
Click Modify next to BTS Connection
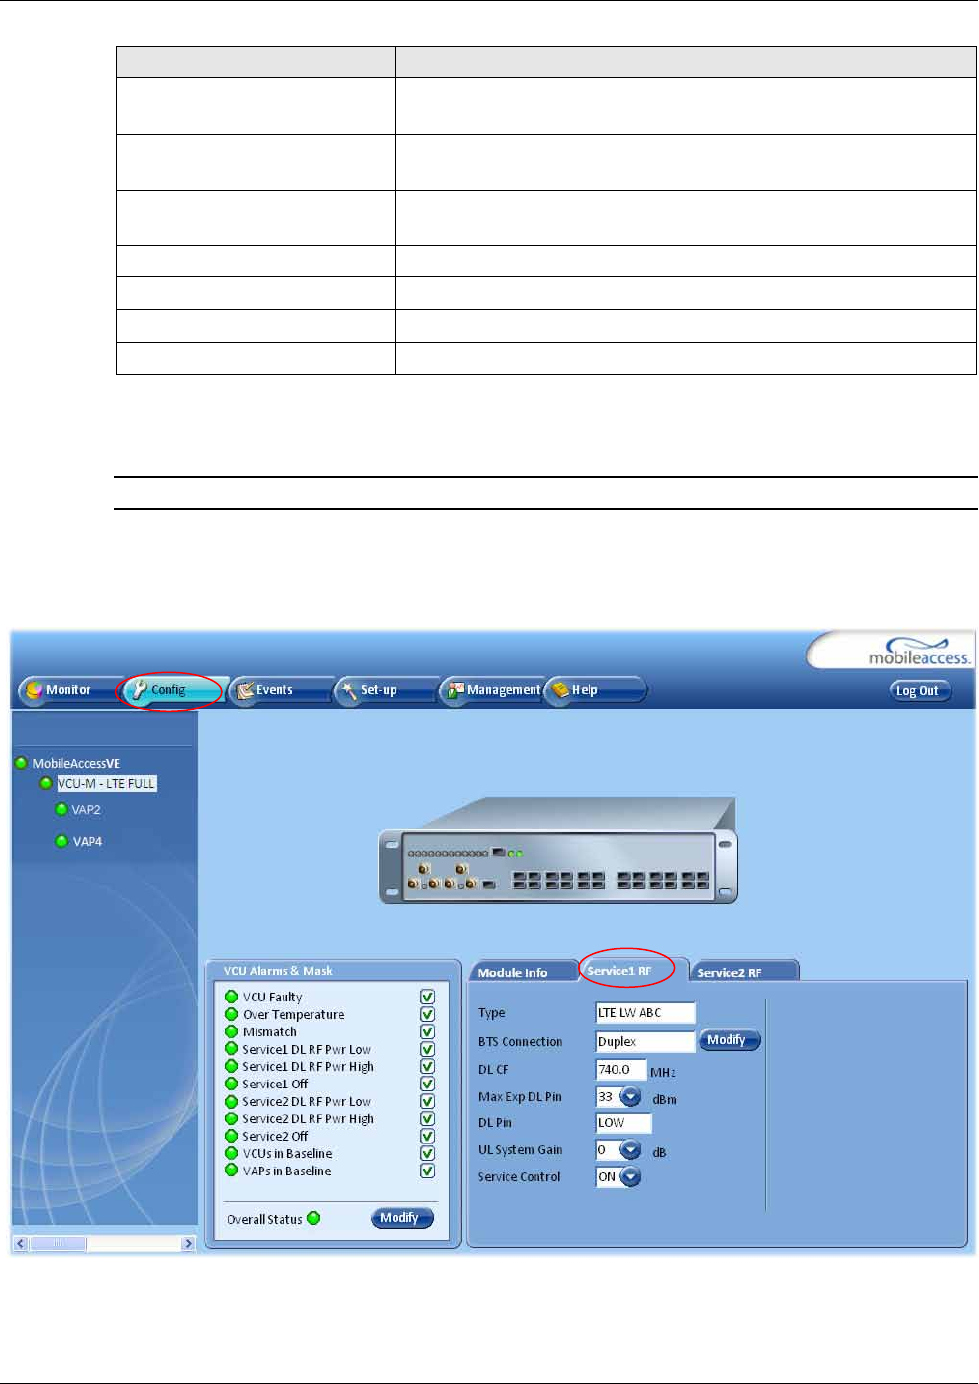729,1040
